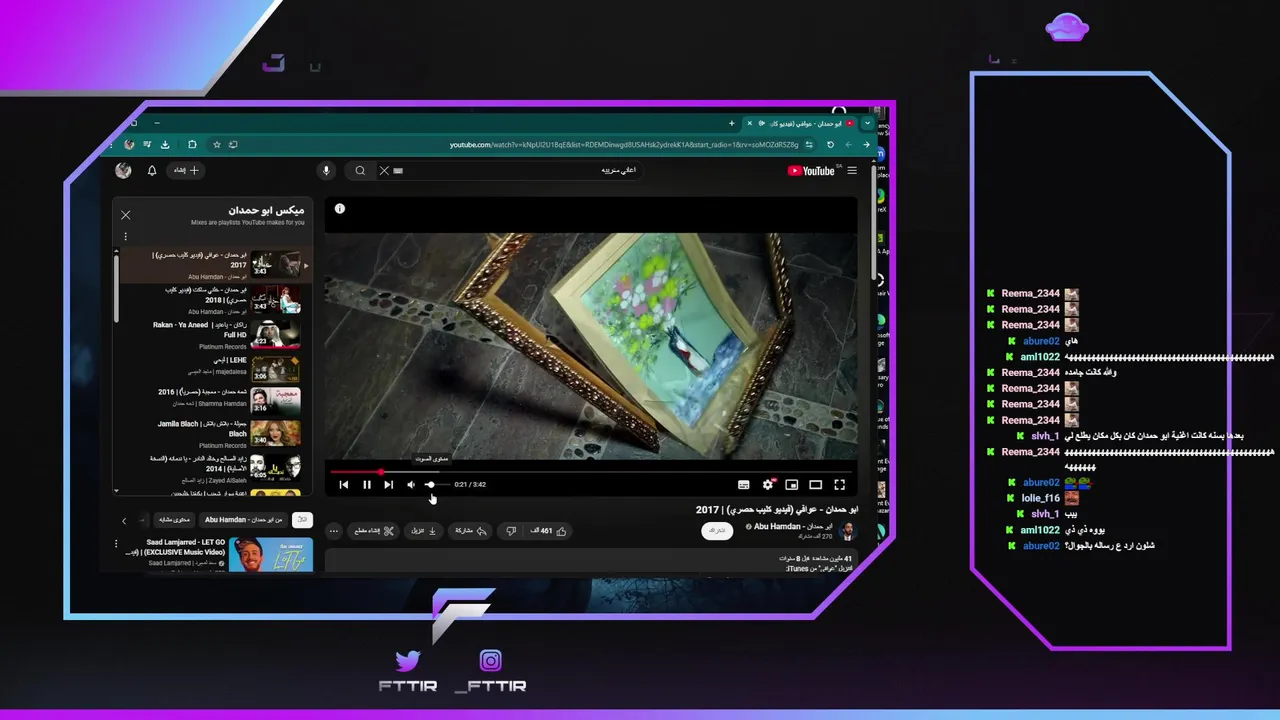1280x720 pixels.
Task: Go to the YouTube home logo
Action: [x=812, y=171]
